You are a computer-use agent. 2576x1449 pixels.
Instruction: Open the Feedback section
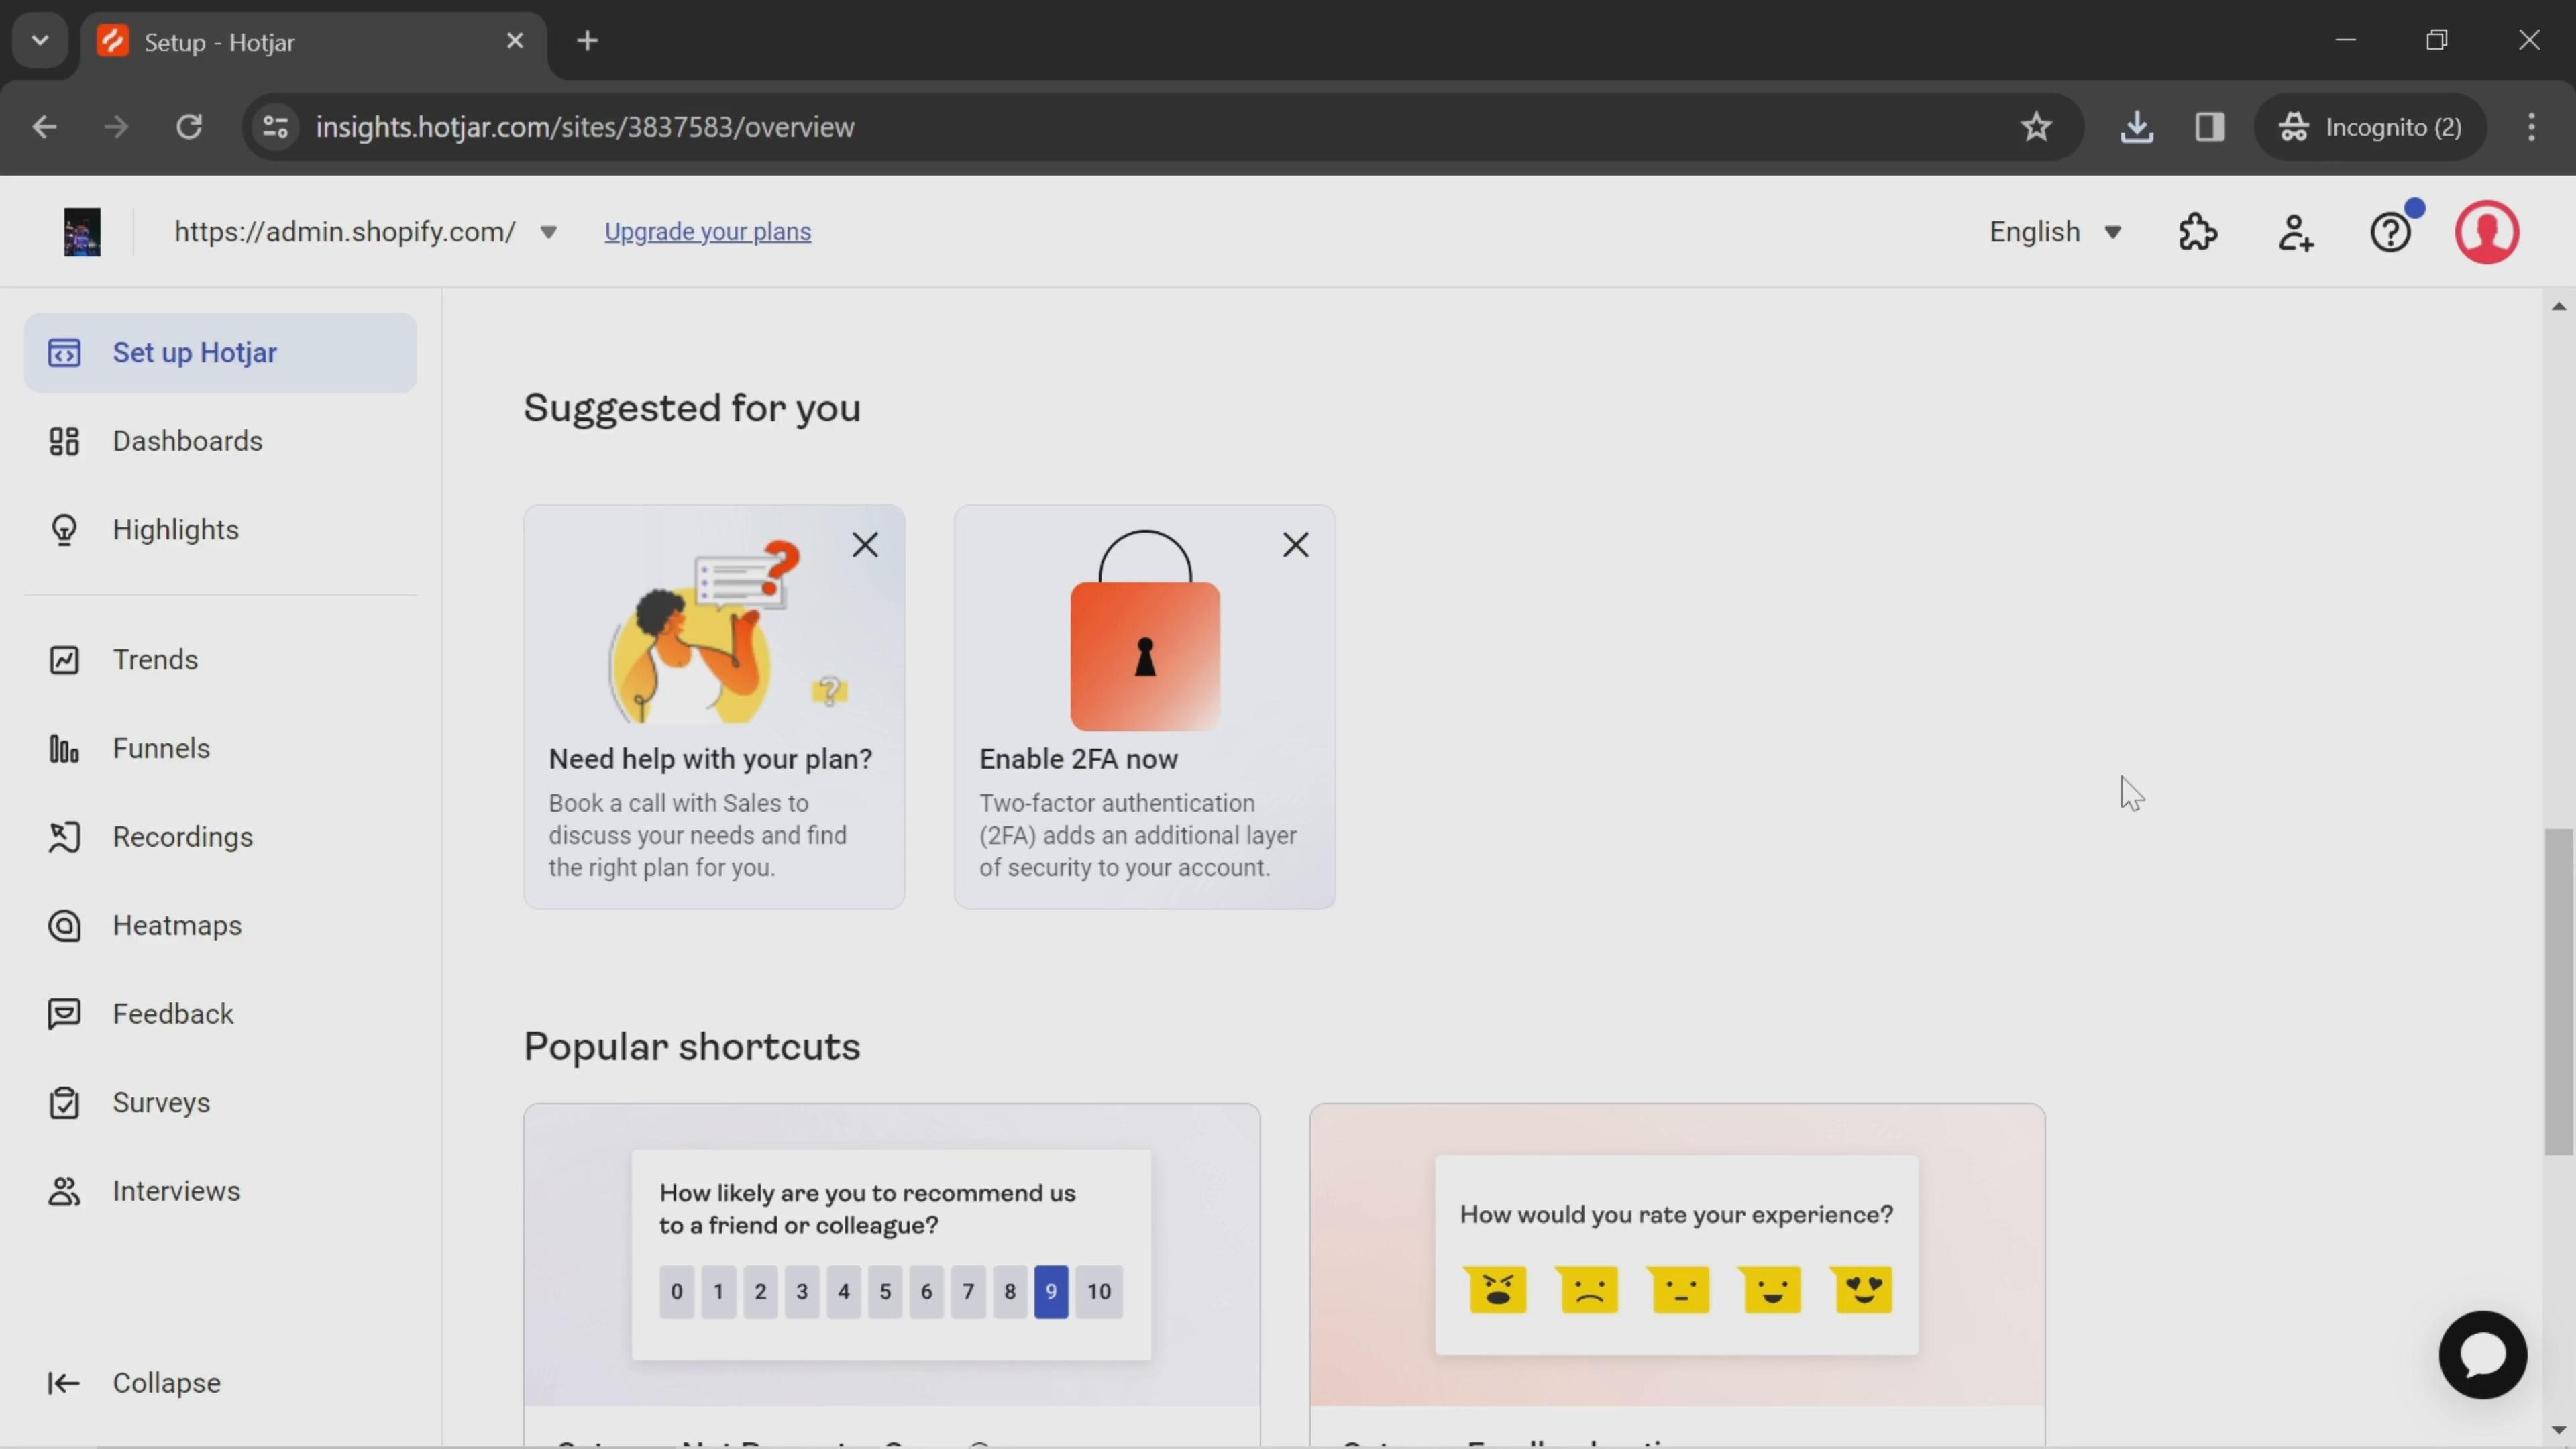click(x=172, y=1014)
